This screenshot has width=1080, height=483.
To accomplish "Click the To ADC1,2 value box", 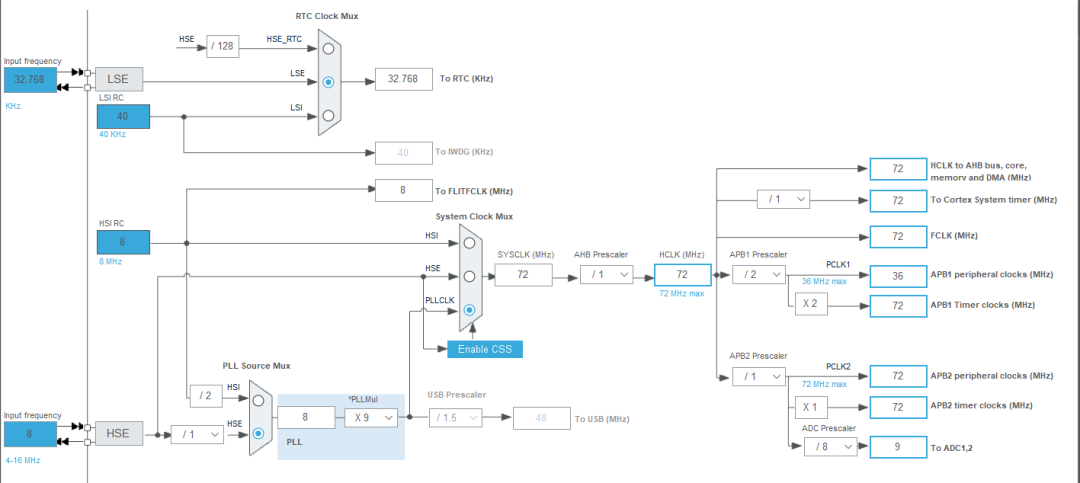I will tap(898, 447).
